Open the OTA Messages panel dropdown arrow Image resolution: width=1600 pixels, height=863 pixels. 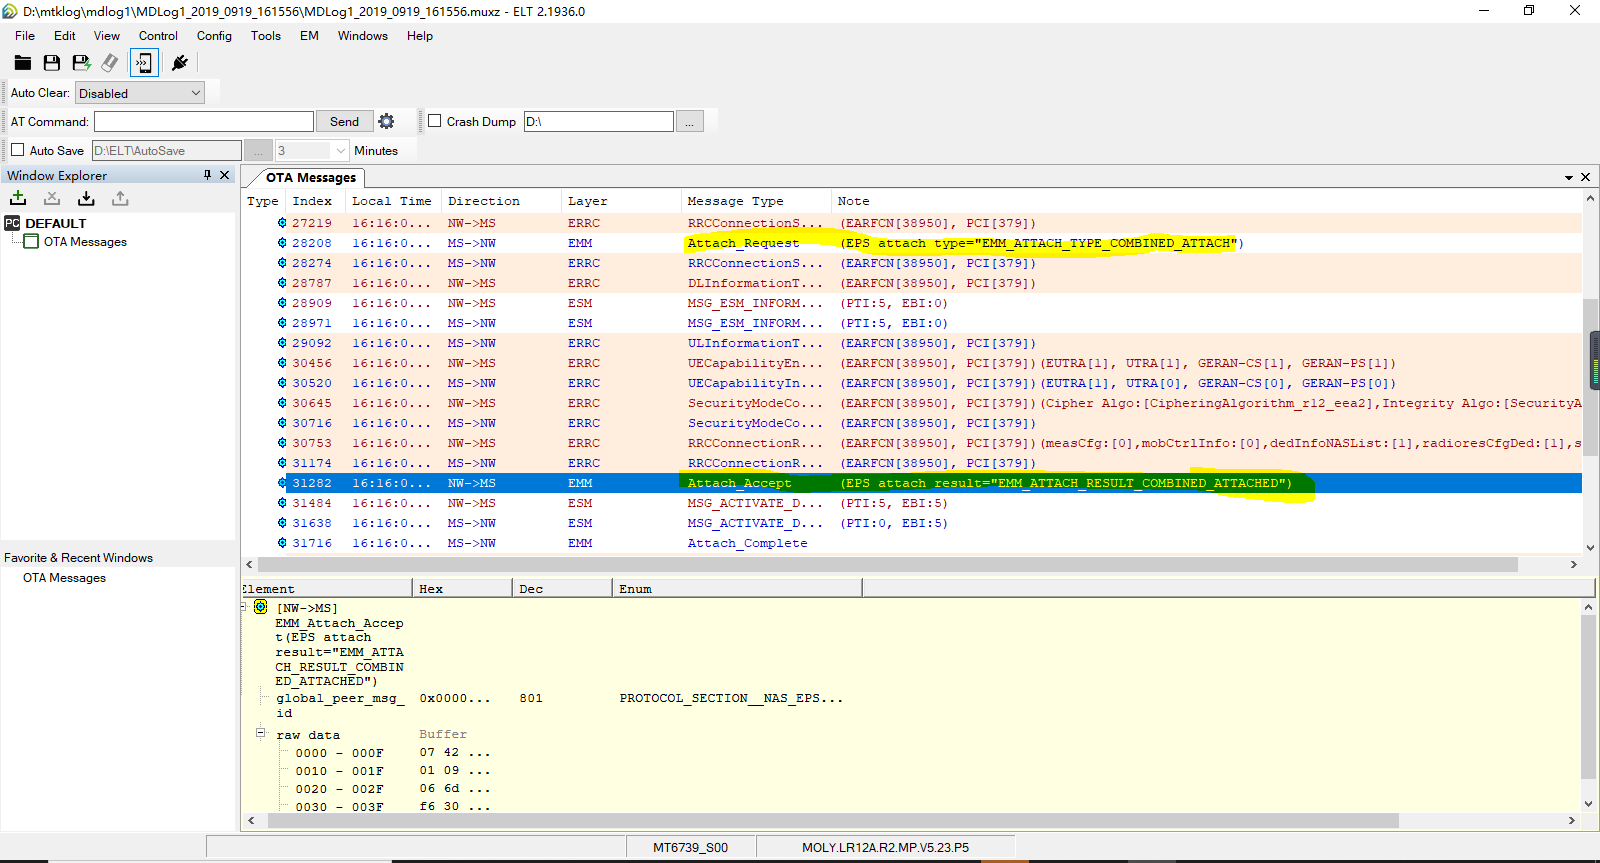click(1569, 178)
